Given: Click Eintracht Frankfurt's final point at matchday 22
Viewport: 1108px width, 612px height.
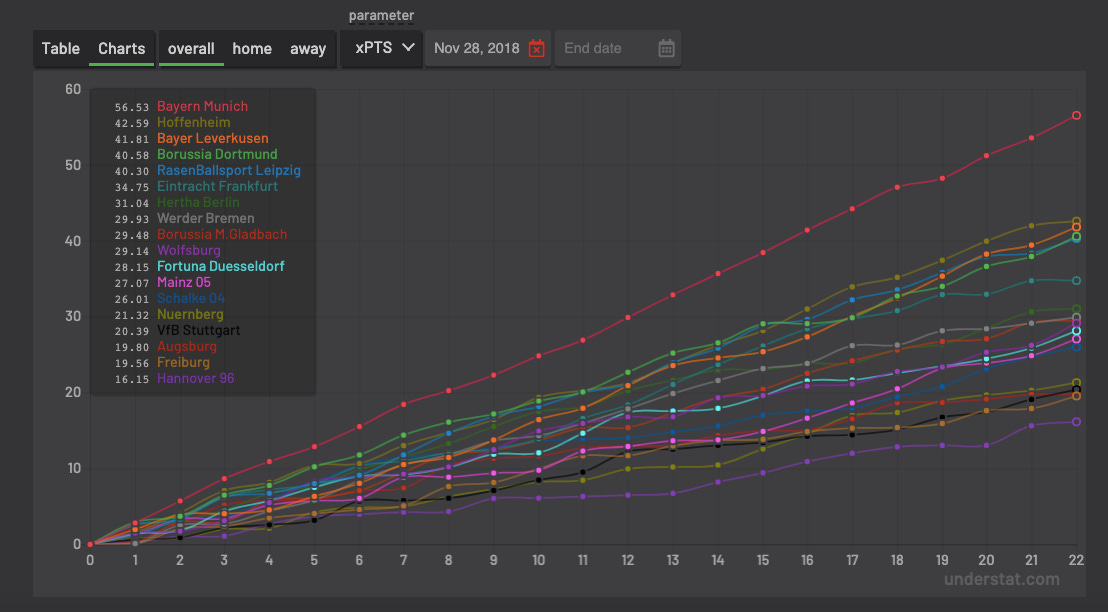Looking at the screenshot, I should coord(1076,281).
